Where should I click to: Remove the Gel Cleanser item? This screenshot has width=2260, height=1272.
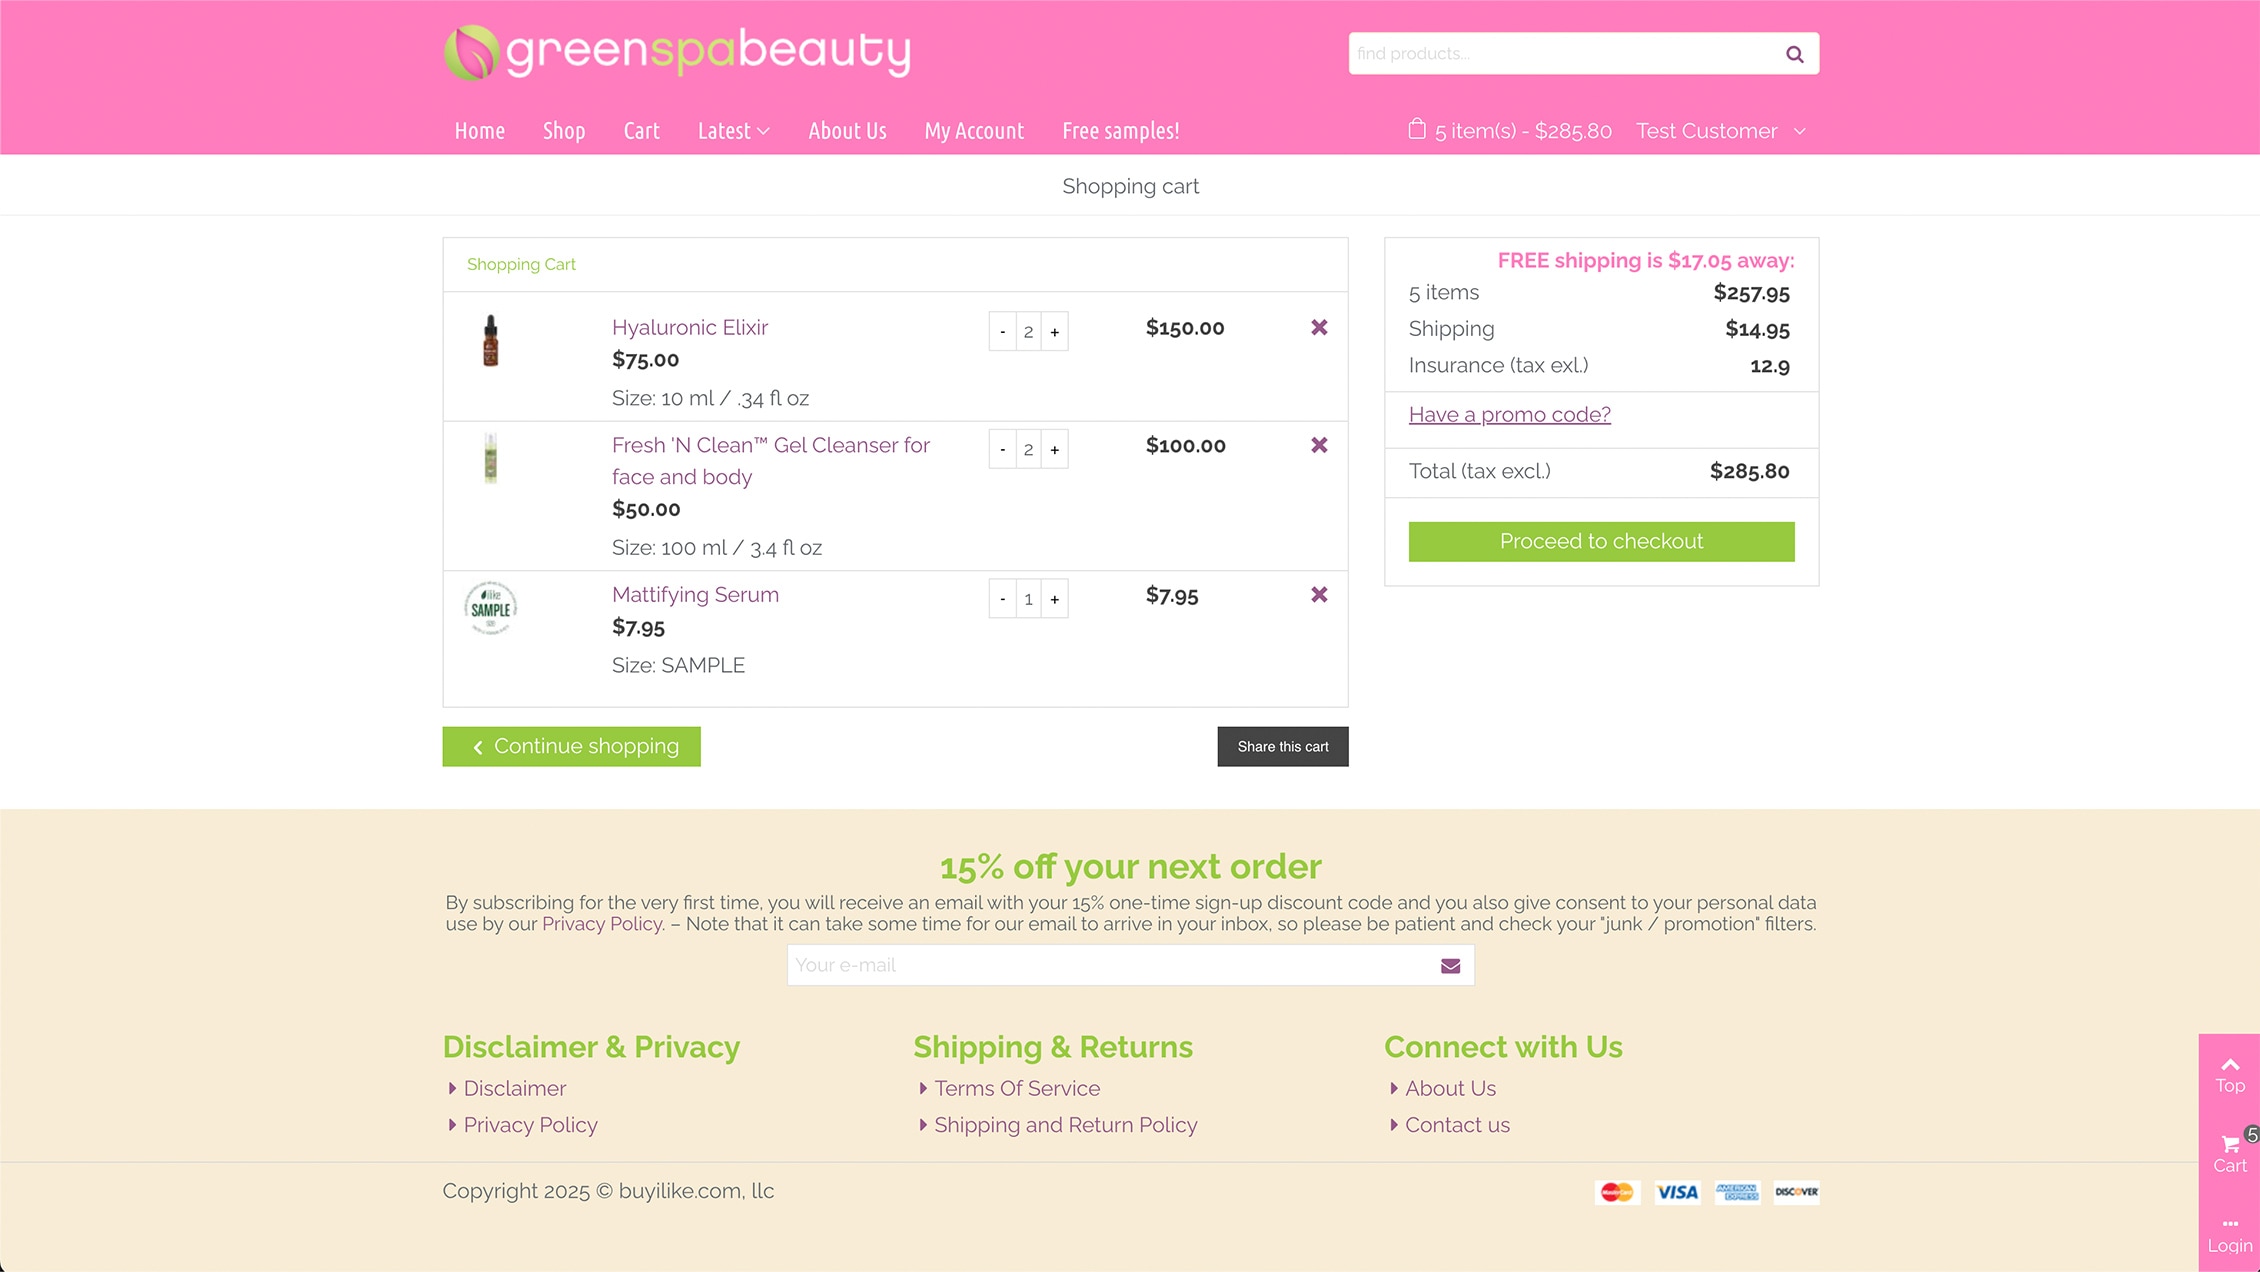[x=1319, y=446]
